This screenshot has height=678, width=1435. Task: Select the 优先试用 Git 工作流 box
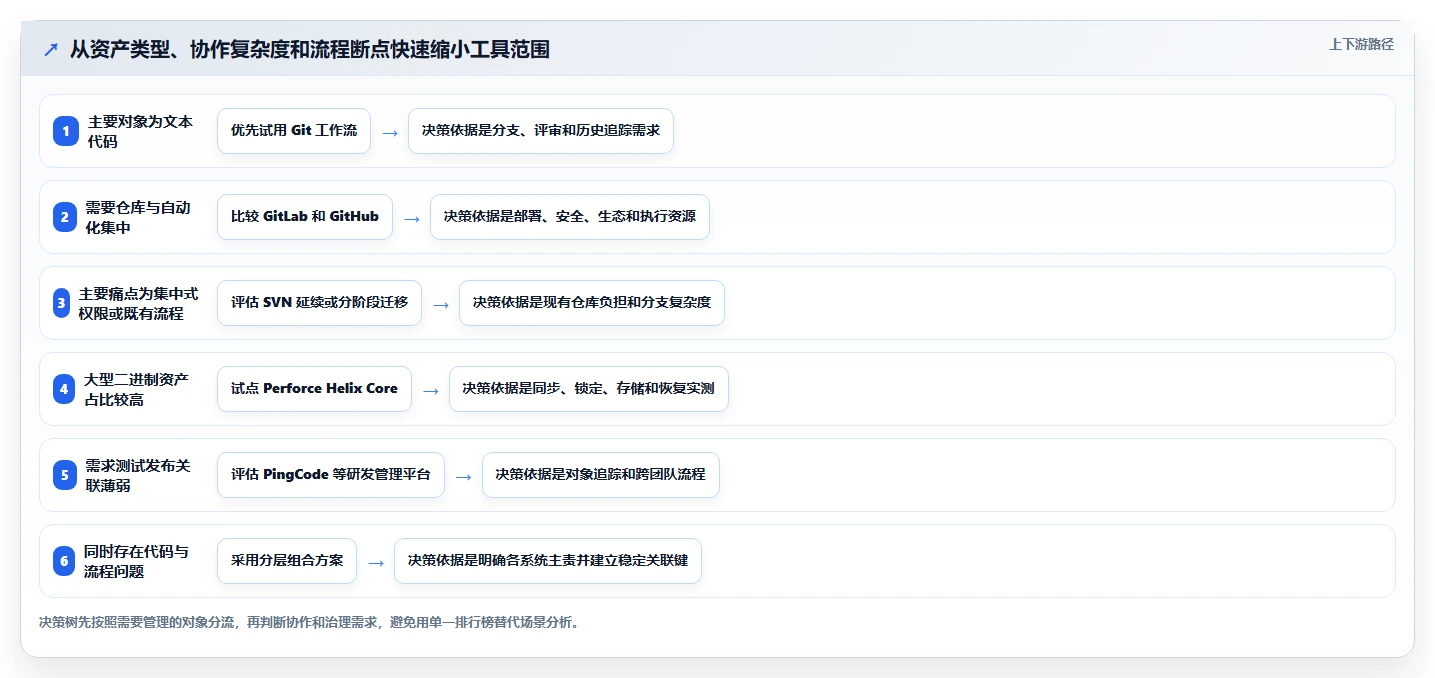[x=294, y=131]
